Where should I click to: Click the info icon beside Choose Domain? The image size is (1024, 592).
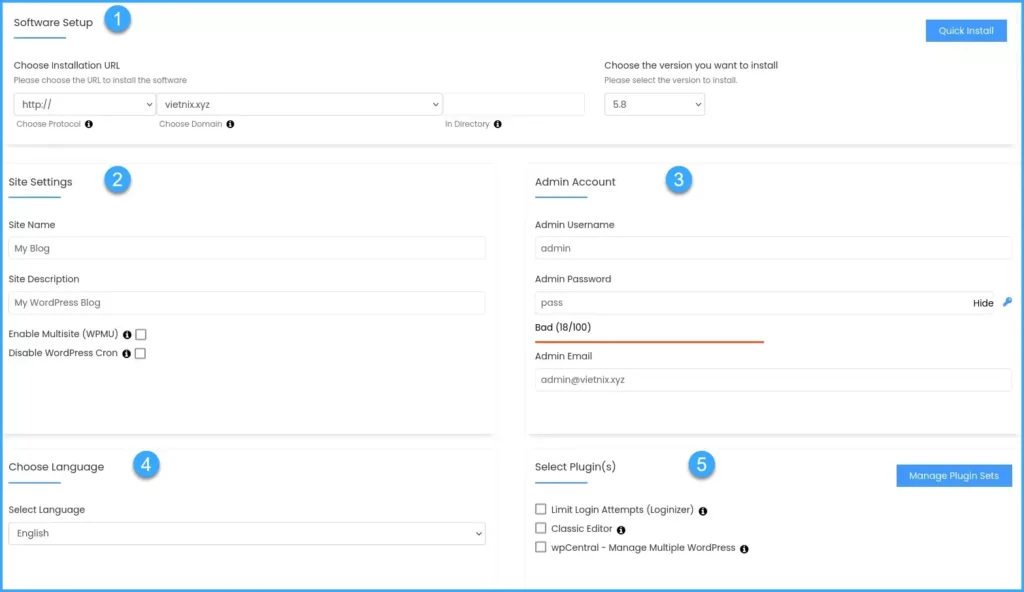pos(231,124)
